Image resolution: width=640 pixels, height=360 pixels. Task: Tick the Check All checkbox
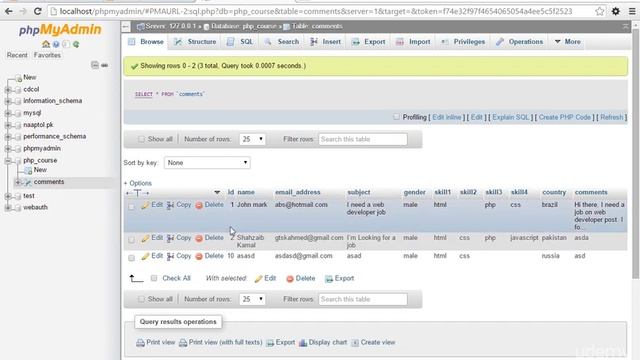pos(154,278)
